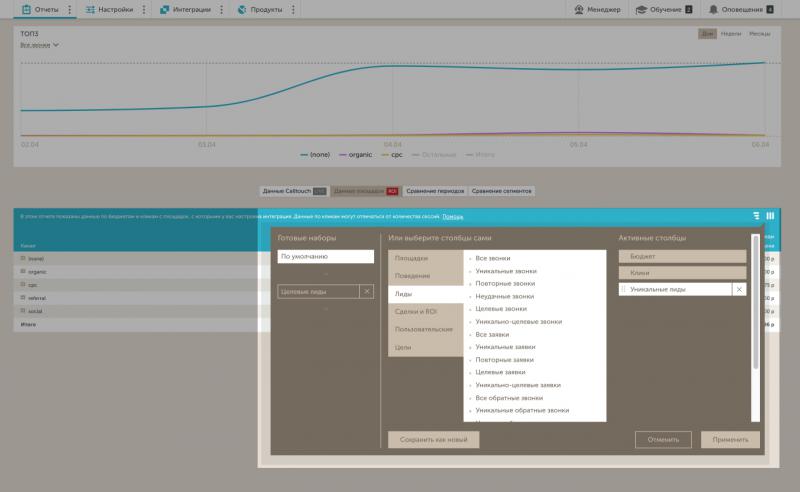
Task: Switch to the Поведение category
Action: 412,275
